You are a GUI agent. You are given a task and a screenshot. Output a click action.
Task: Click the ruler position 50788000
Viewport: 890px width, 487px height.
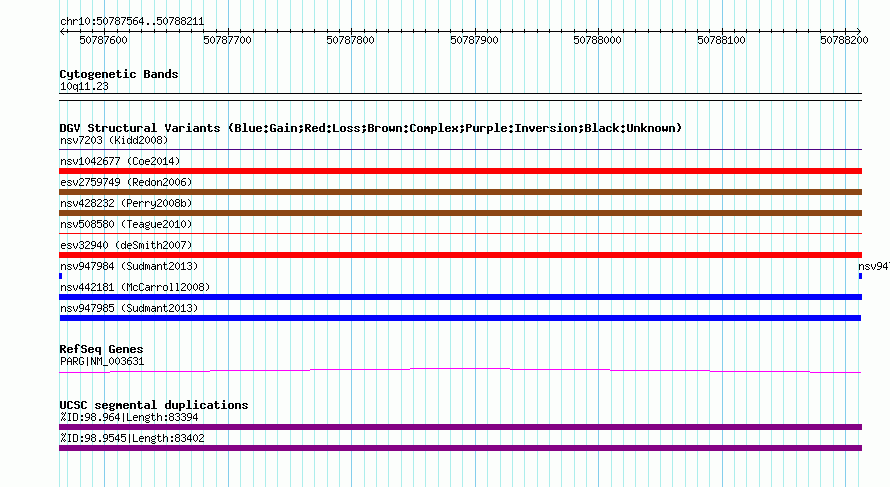click(x=597, y=40)
